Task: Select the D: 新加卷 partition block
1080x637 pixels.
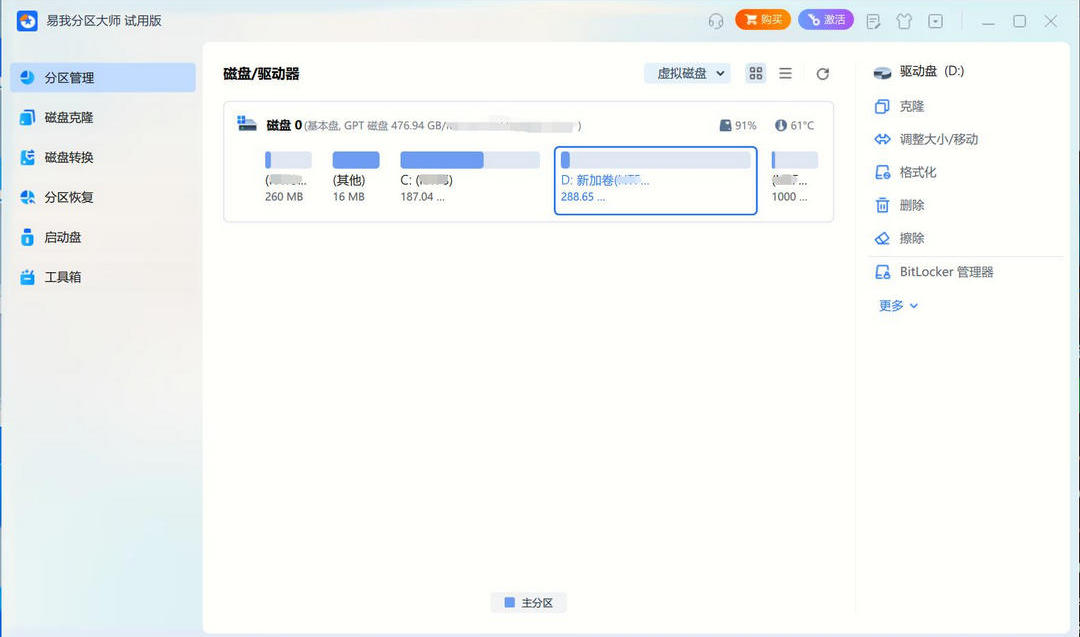Action: click(655, 180)
